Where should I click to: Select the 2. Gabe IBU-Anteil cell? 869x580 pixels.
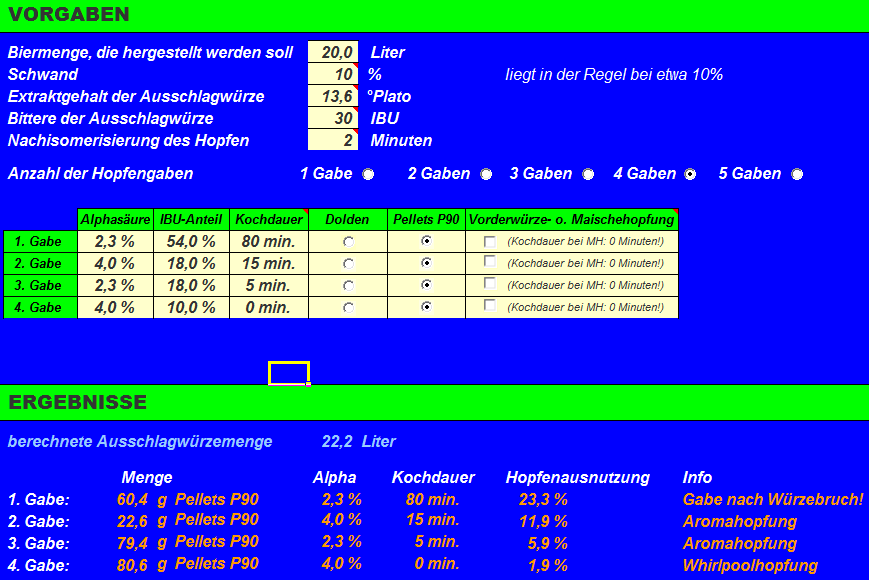point(191,263)
